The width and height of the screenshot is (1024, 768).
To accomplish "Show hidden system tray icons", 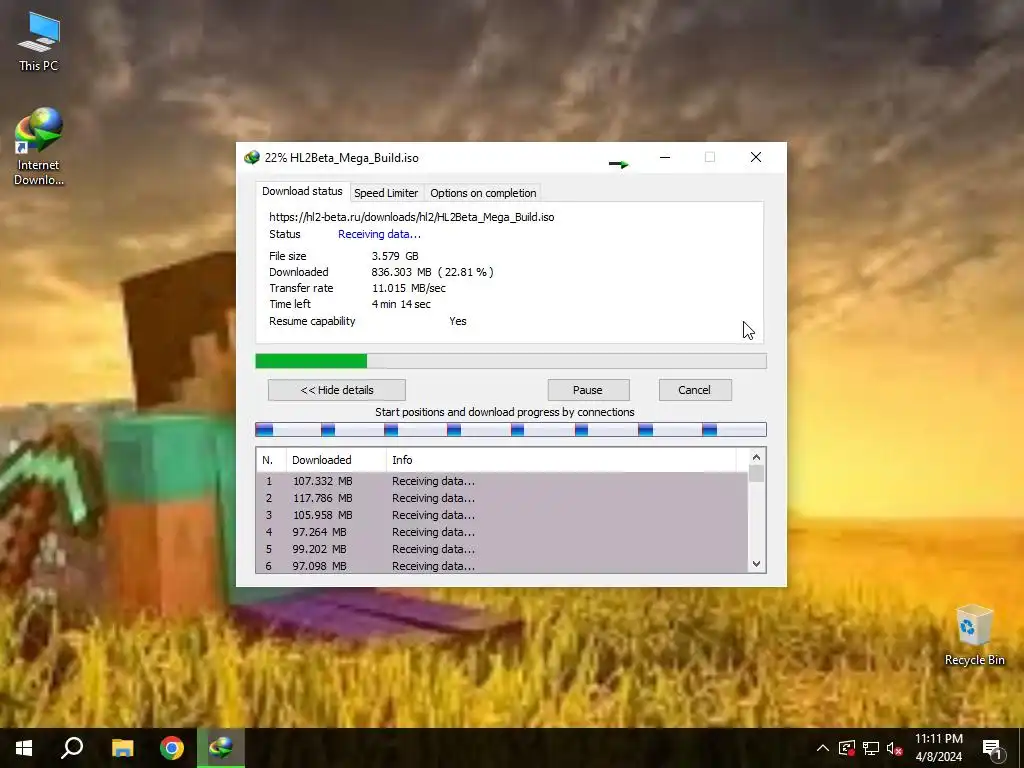I will 823,748.
